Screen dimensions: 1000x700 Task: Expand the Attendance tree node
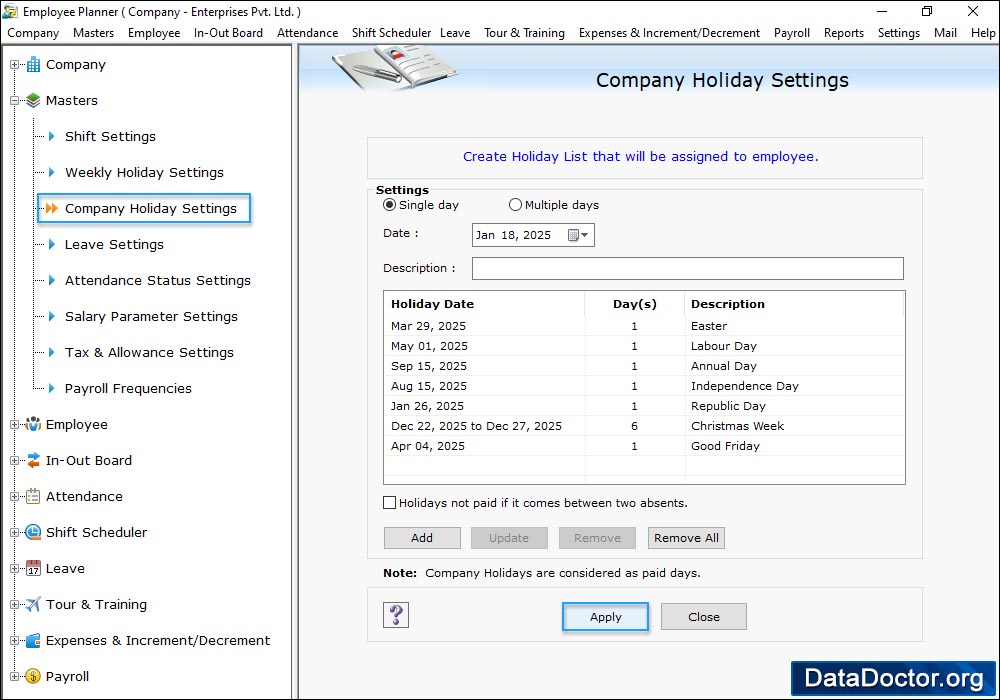[x=14, y=496]
